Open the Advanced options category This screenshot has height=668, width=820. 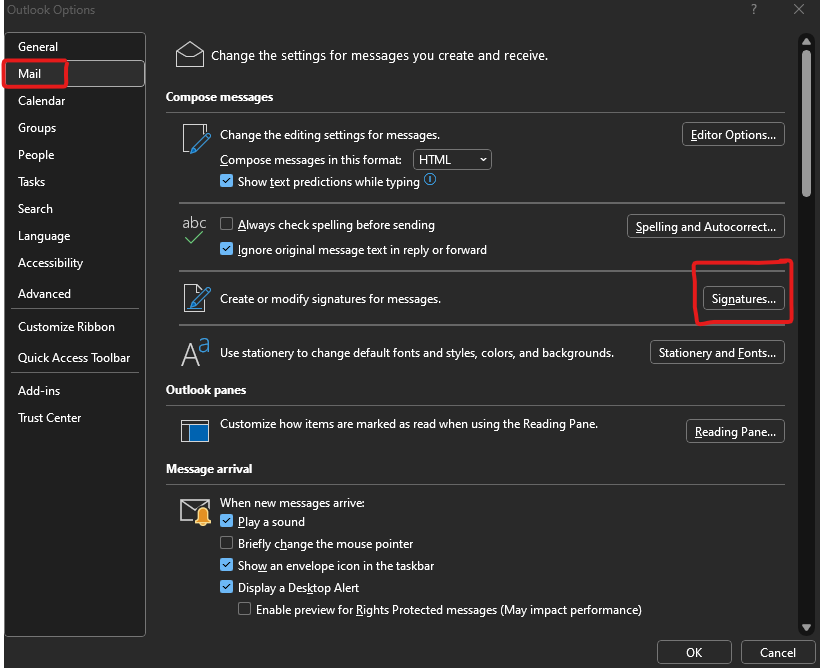click(x=75, y=293)
